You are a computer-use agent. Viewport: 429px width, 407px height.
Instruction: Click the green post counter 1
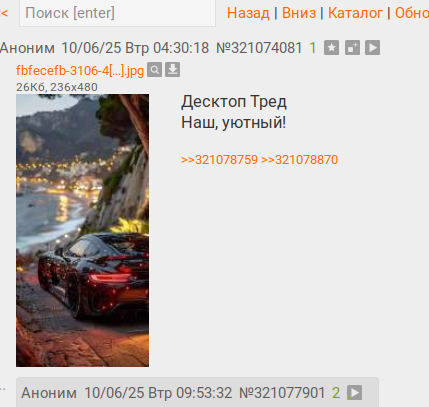313,48
